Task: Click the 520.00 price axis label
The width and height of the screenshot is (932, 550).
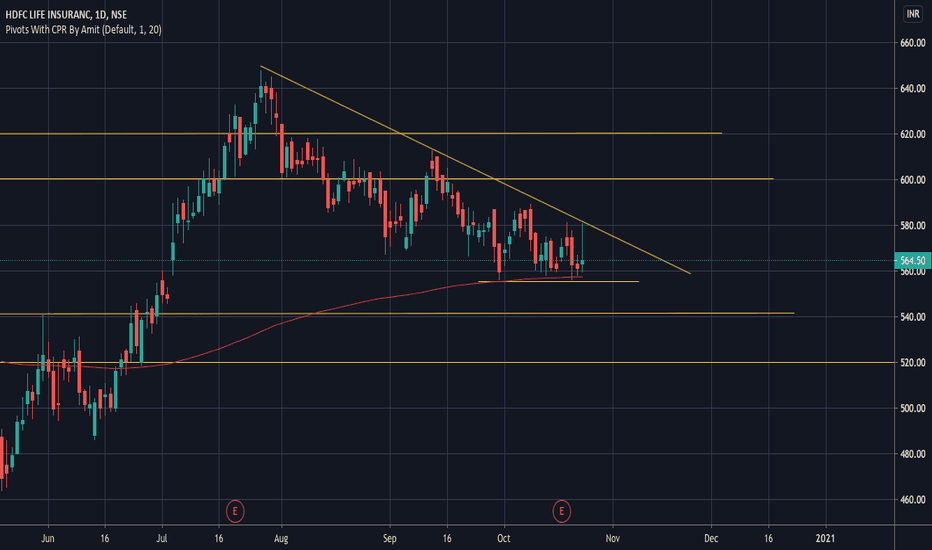Action: coord(912,362)
